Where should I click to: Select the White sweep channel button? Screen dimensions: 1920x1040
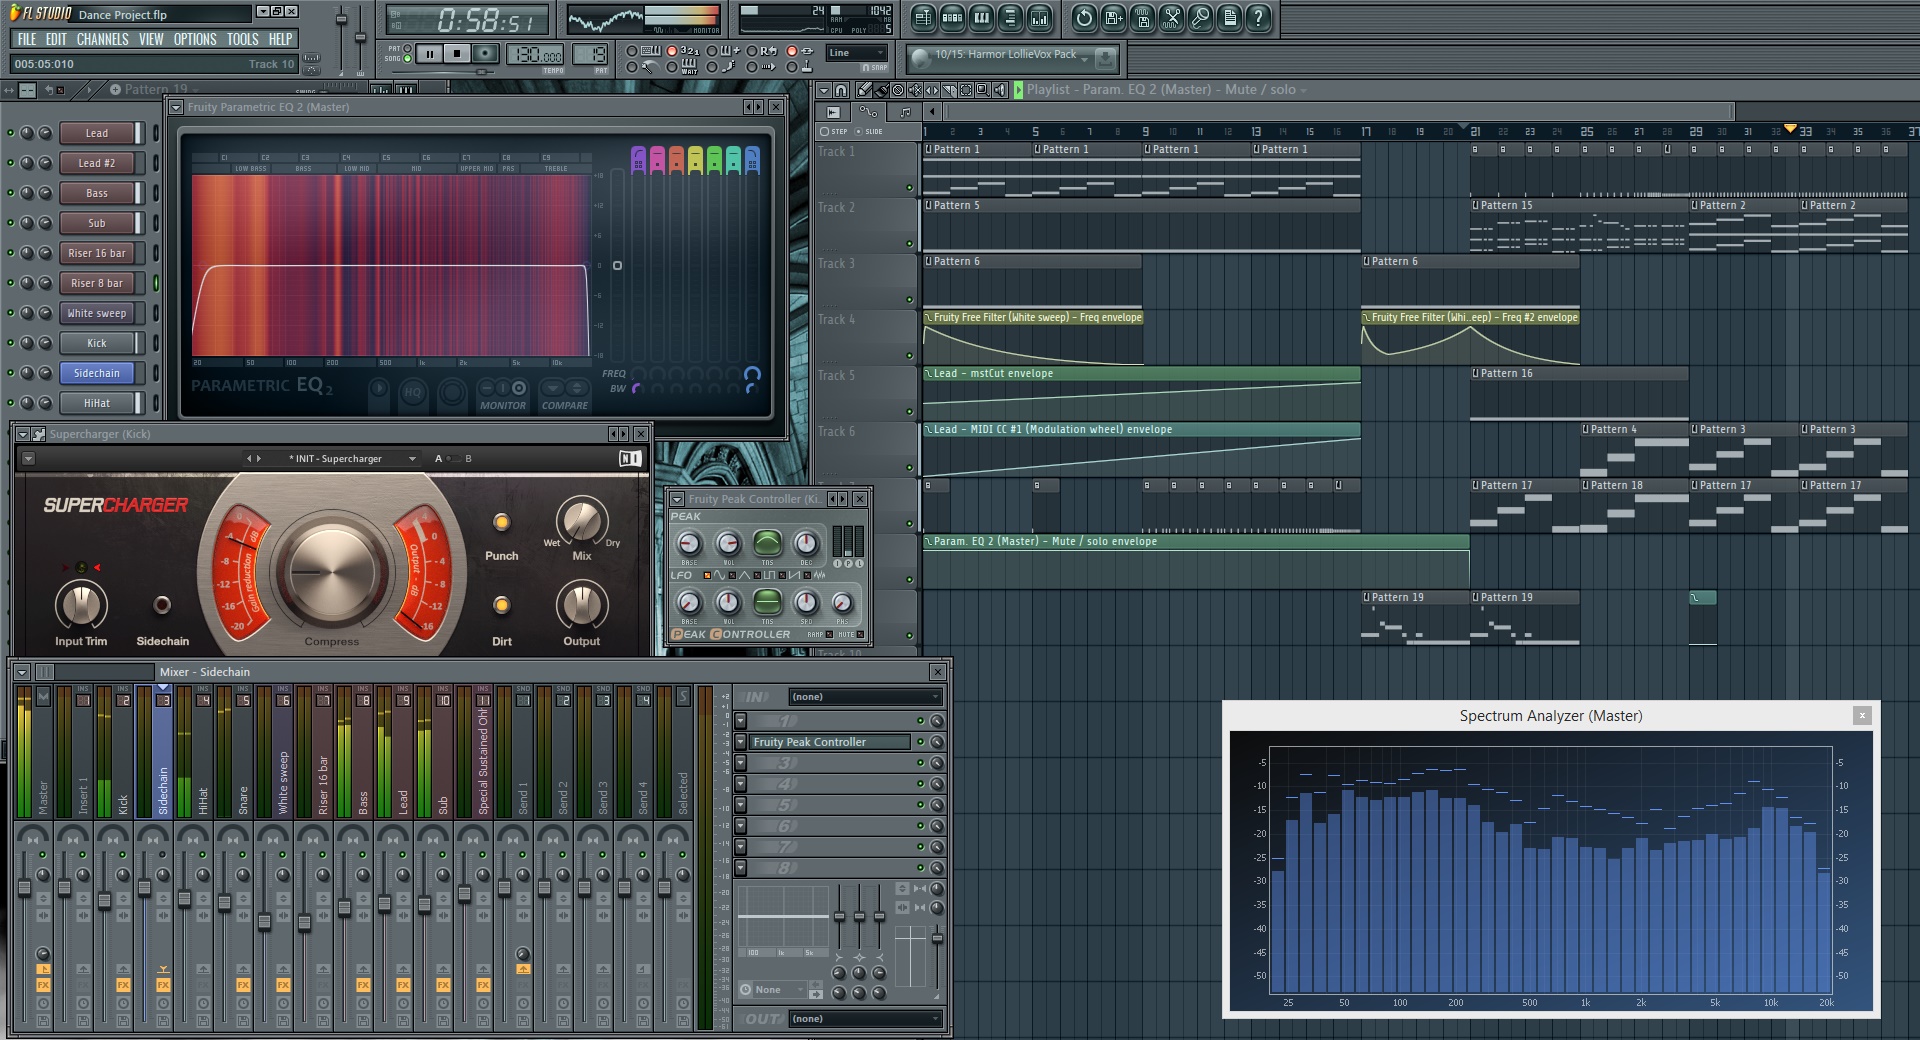tap(97, 313)
